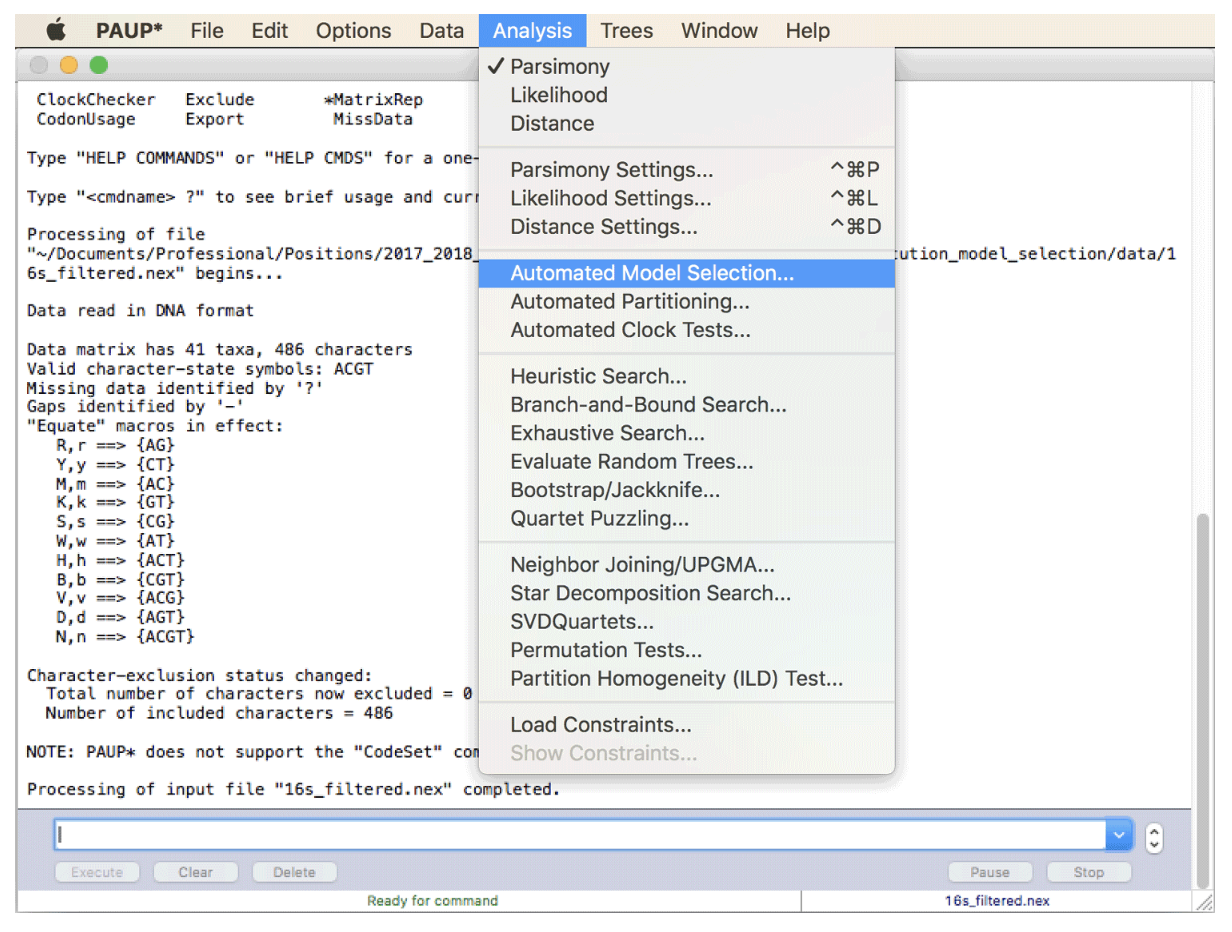This screenshot has height=932, width=1232.
Task: Choose Automated Model Selection
Action: tap(652, 273)
